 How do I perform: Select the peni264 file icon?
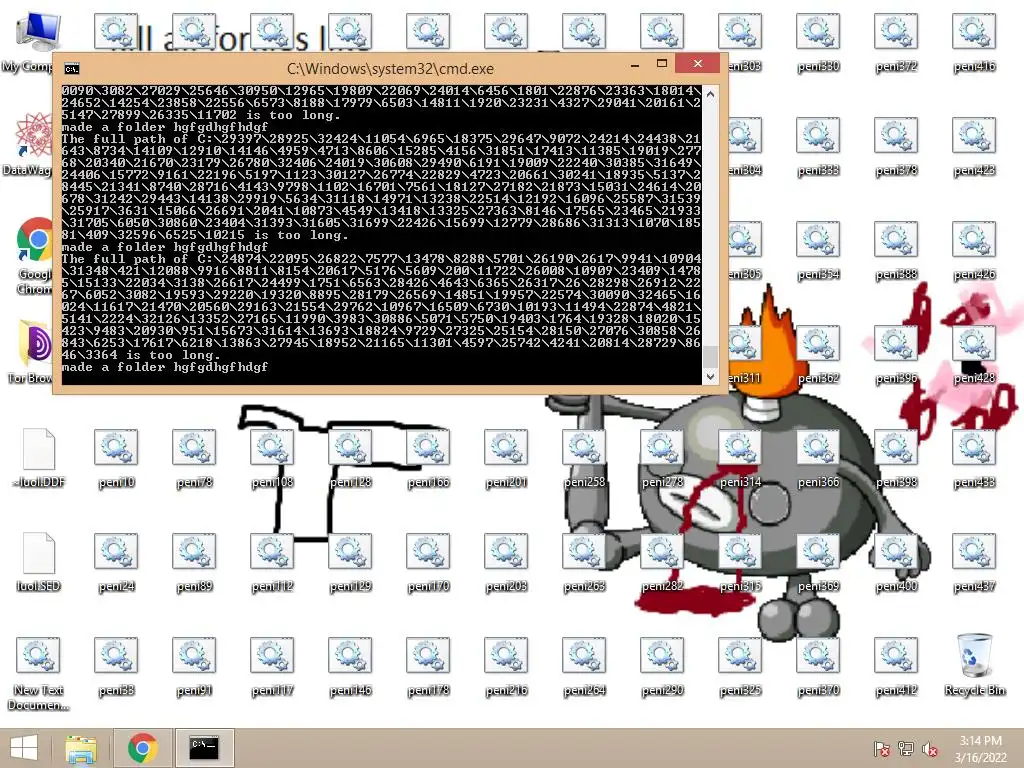coord(584,666)
